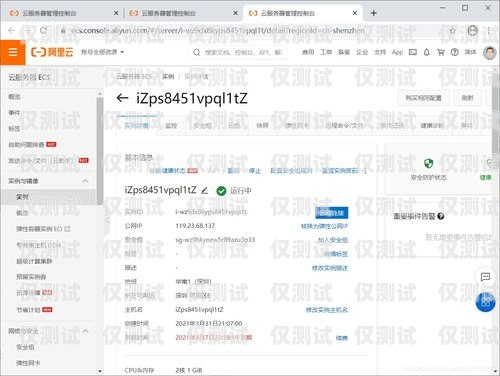Edit instance name with pencil icon
This screenshot has width=500, height=376.
tap(205, 190)
